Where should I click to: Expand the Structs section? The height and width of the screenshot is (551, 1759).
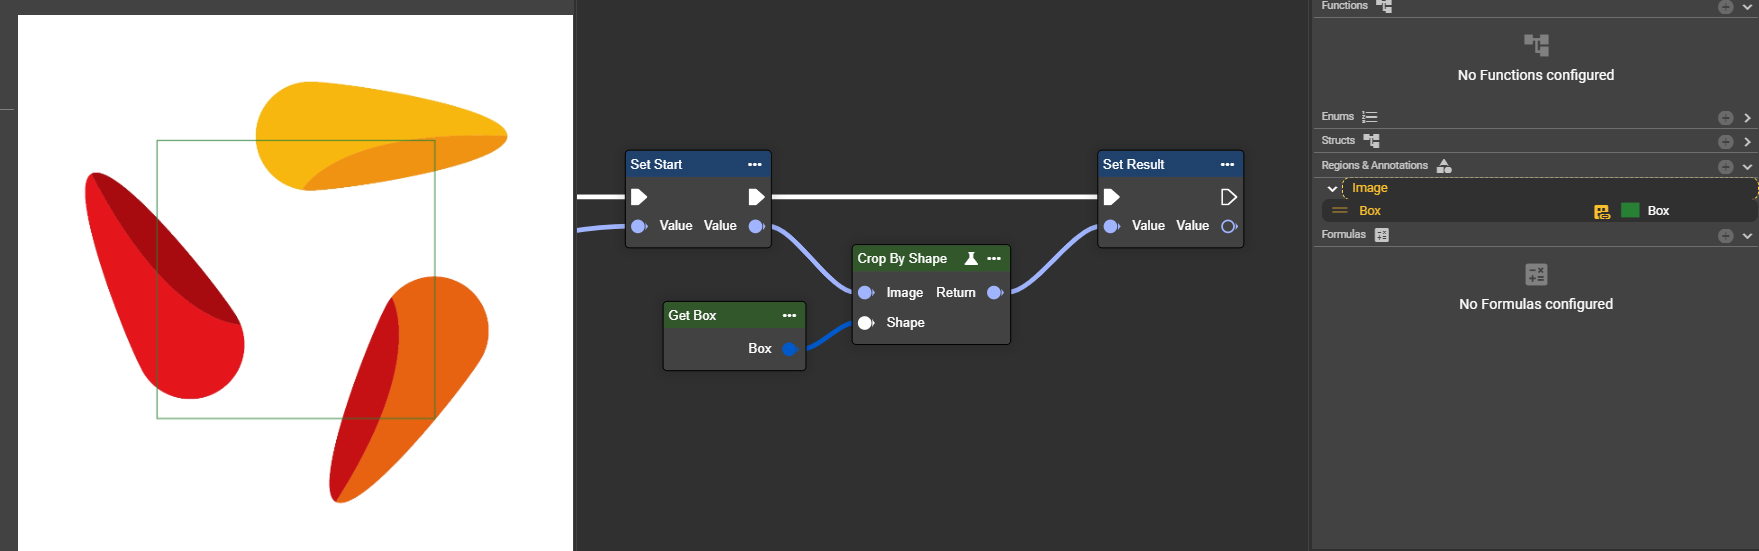[x=1747, y=142]
